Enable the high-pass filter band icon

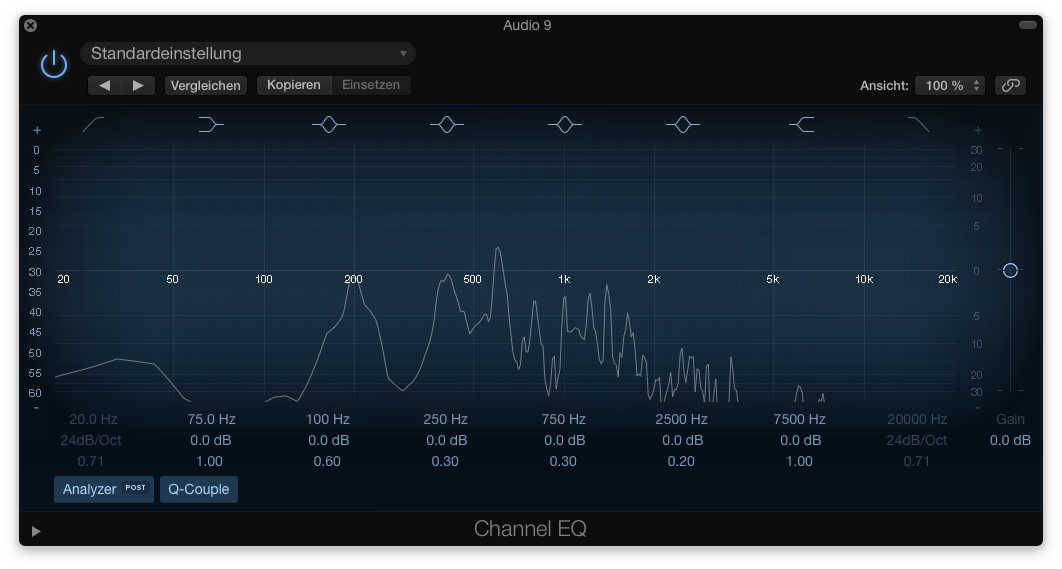click(x=93, y=125)
